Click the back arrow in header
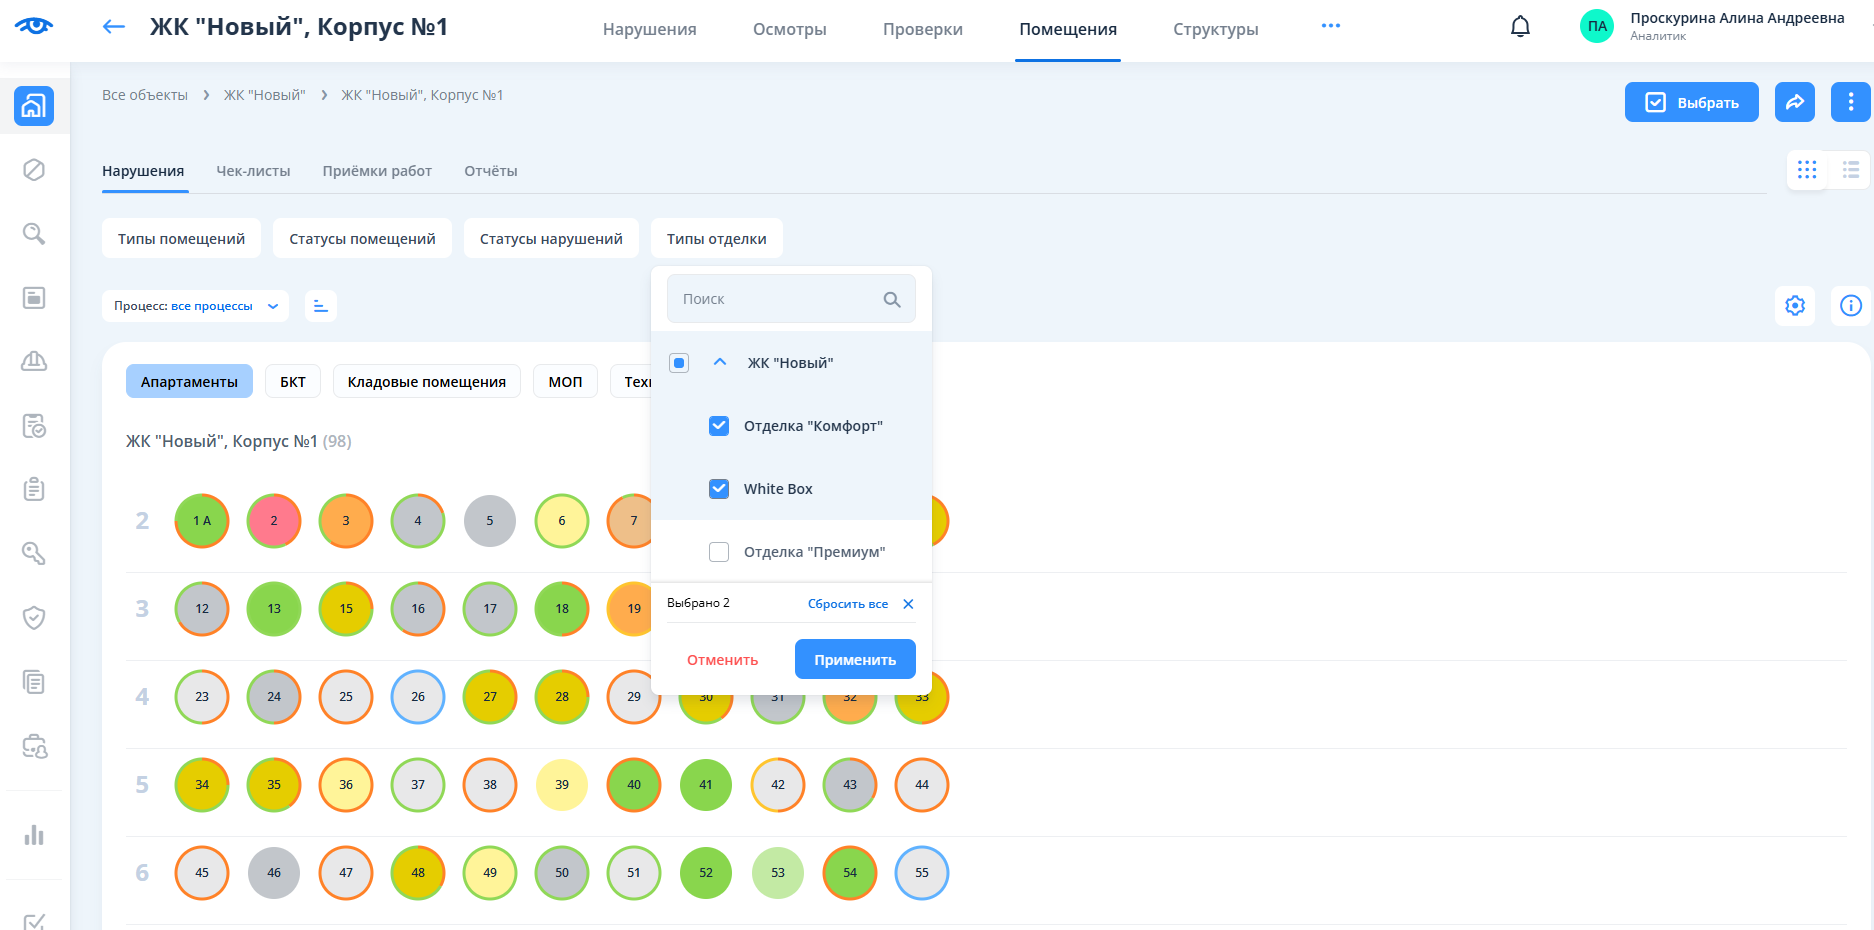The height and width of the screenshot is (930, 1874). 114,27
